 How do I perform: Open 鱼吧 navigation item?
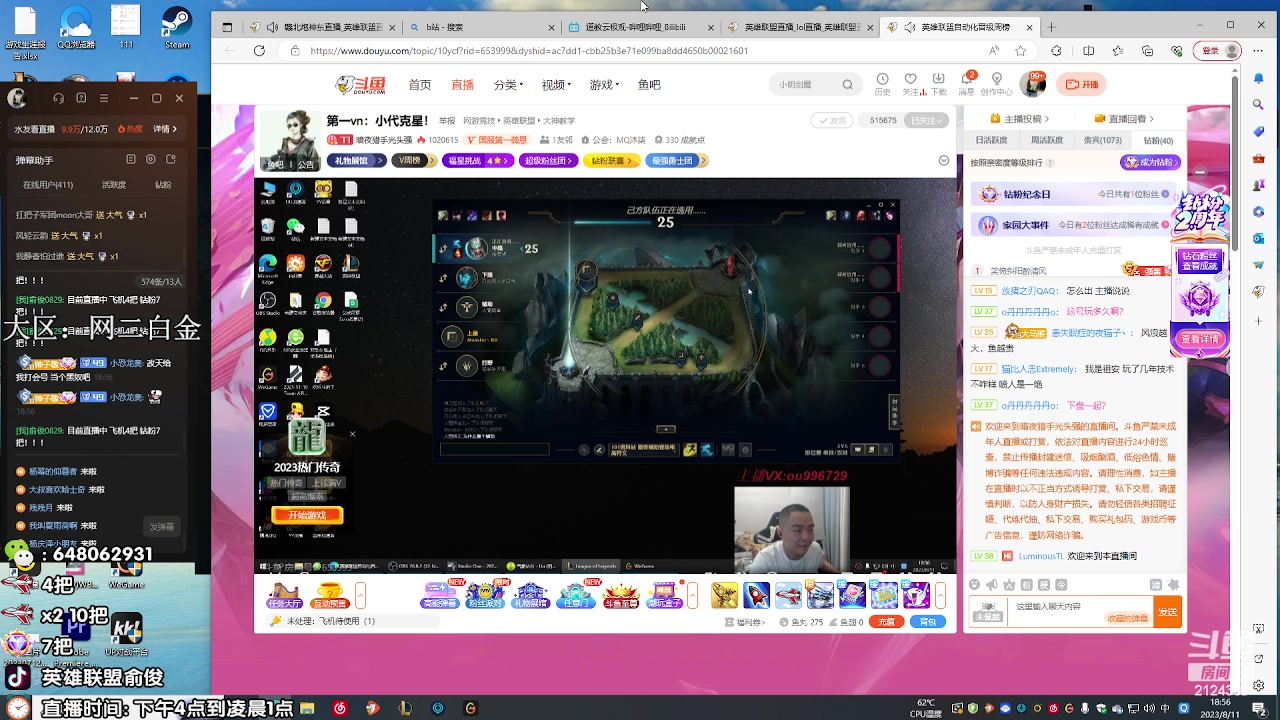pyautogui.click(x=649, y=85)
